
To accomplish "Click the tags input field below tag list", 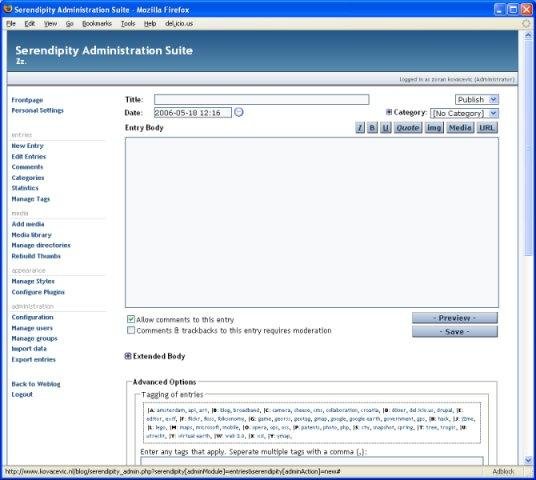I will click(312, 461).
